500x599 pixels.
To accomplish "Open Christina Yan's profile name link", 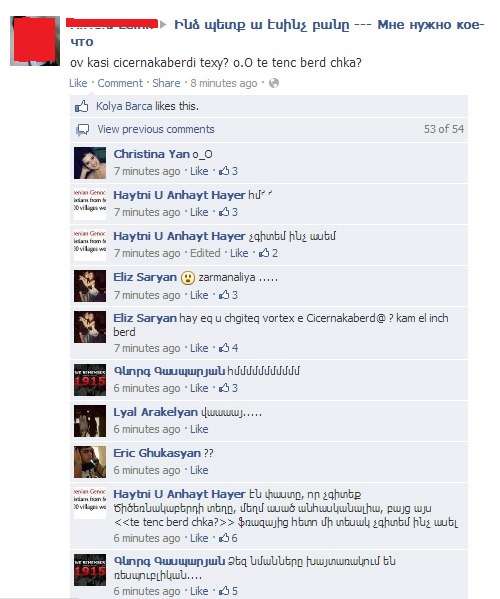I will (152, 154).
